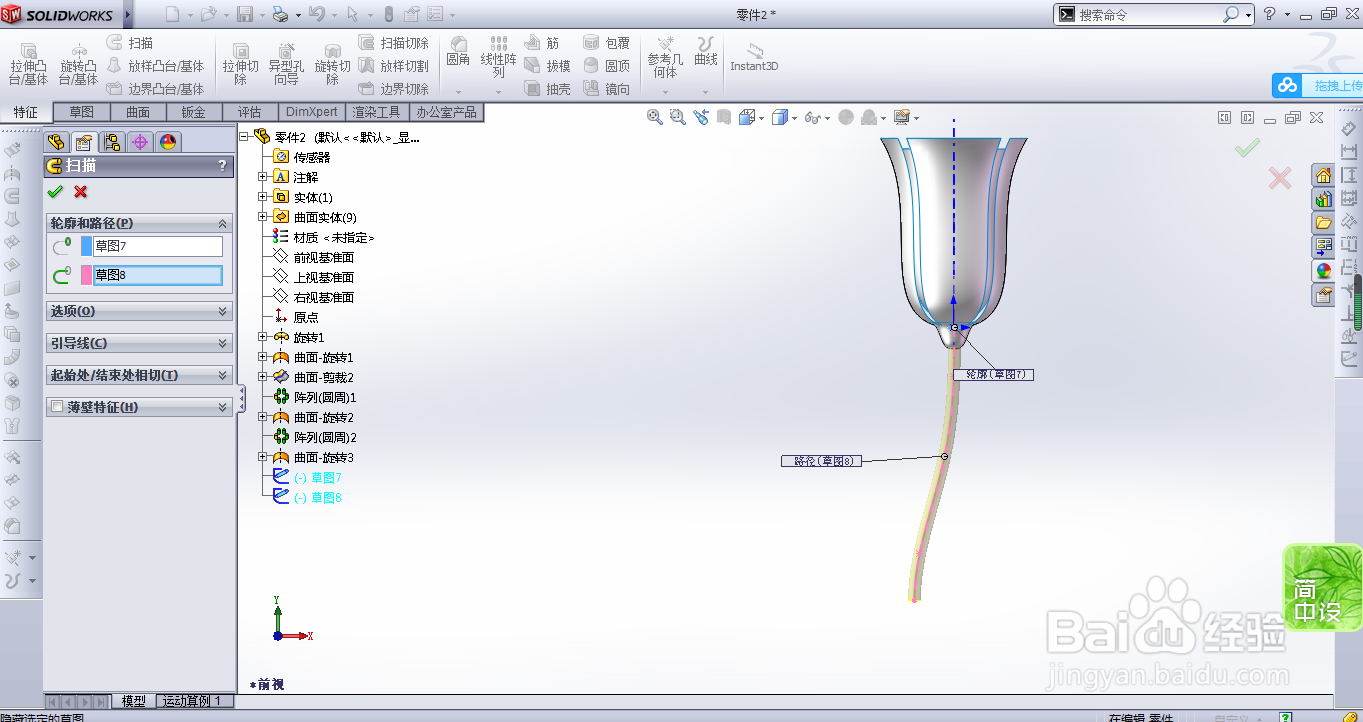1363x722 pixels.
Task: Toggle Instant3D mode
Action: [x=754, y=57]
